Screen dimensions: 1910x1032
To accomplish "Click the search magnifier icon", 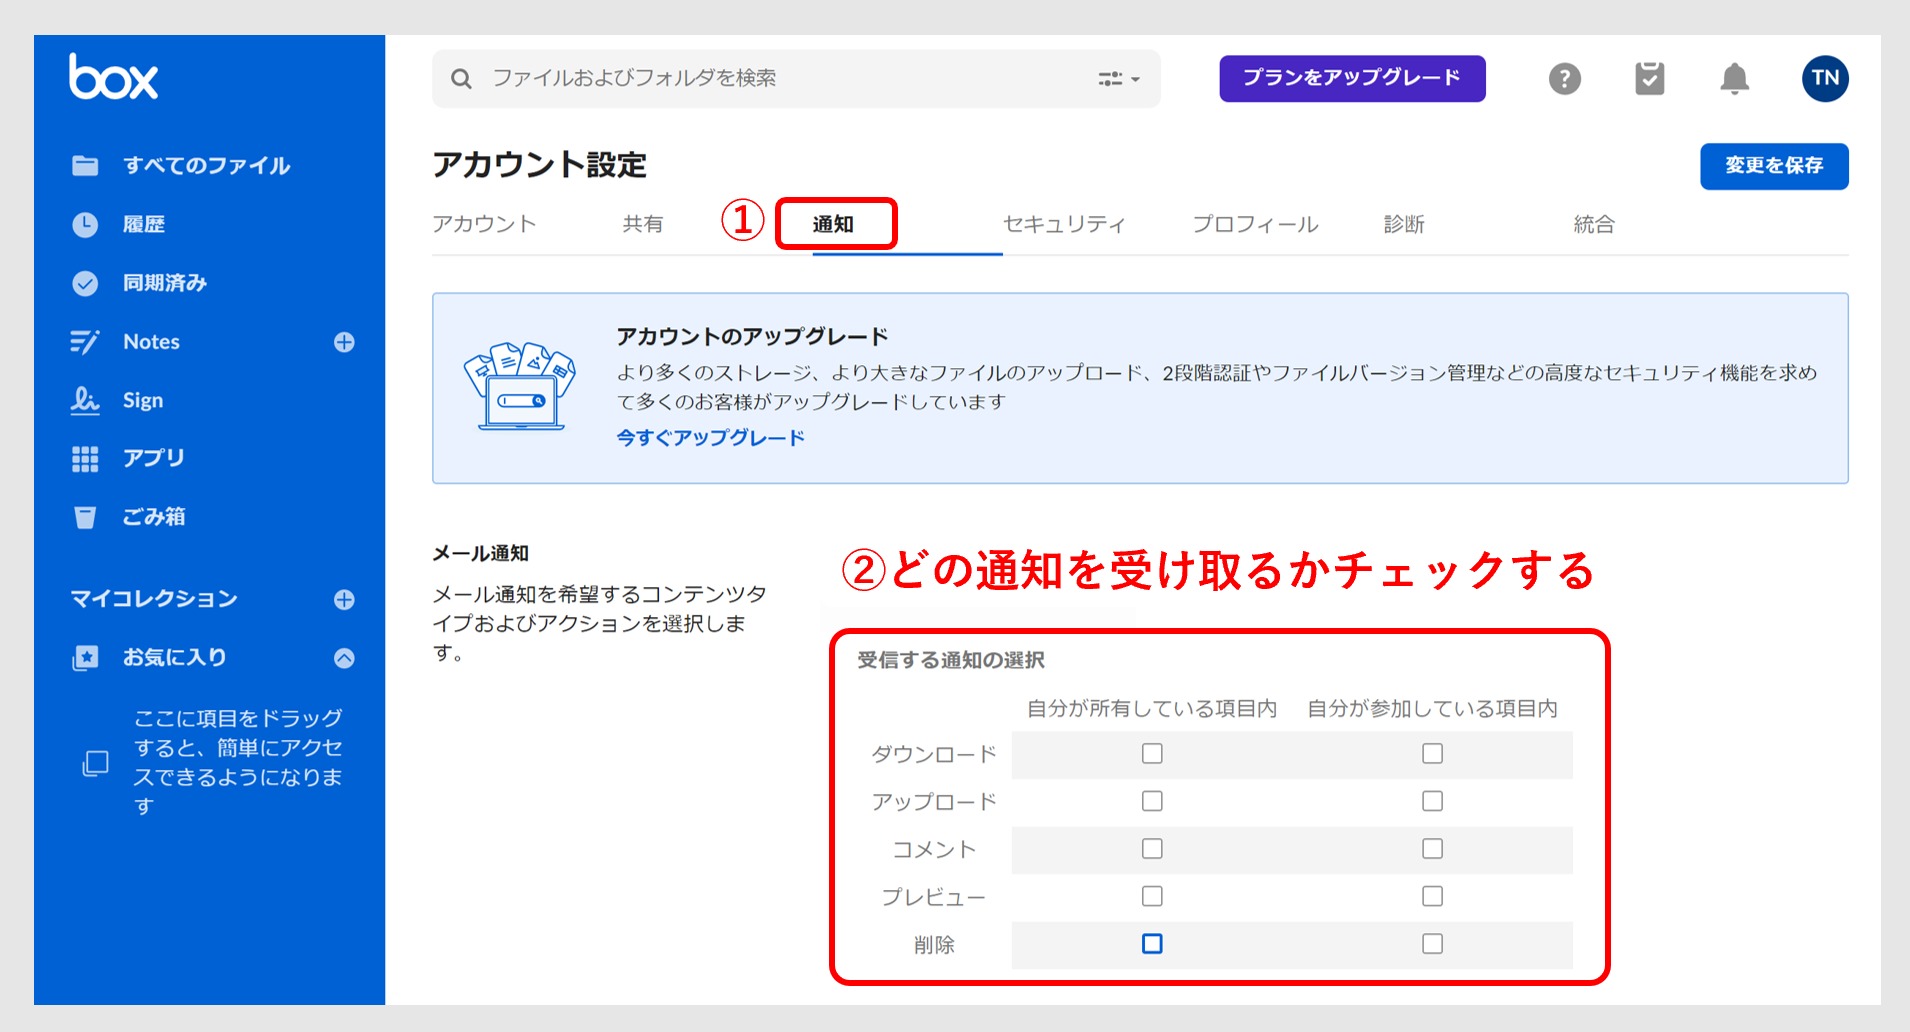I will [461, 79].
